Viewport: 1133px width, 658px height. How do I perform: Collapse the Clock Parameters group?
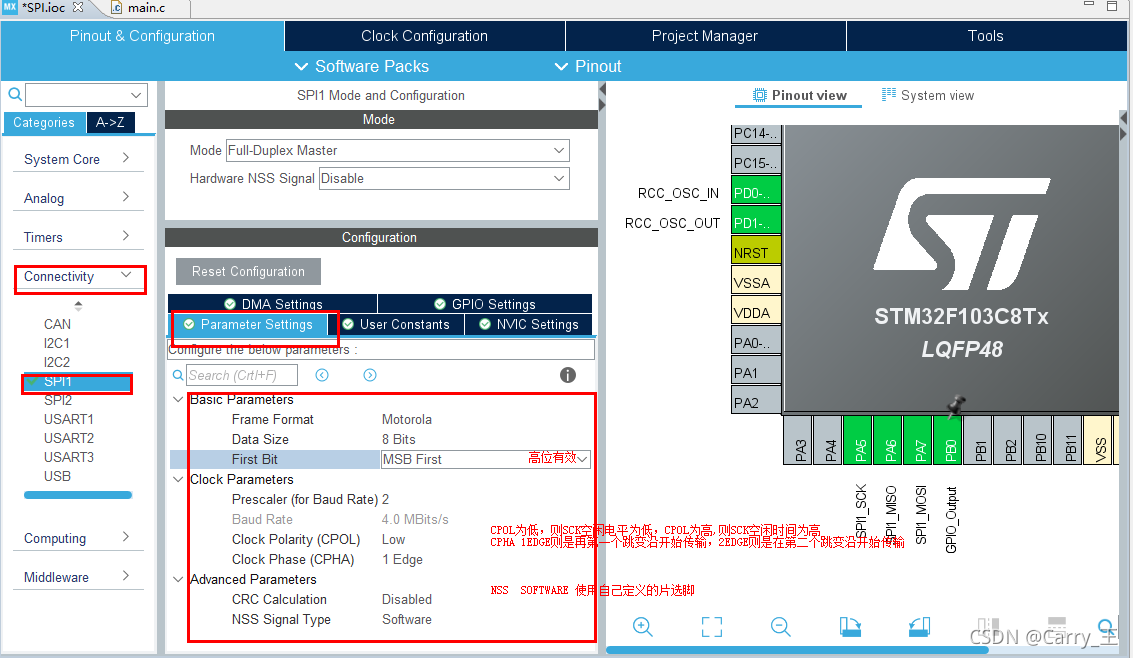pos(178,480)
